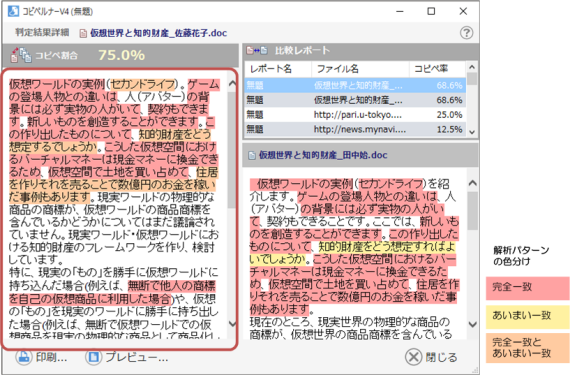570x375 pixels.
Task: Select the http://news.mynavi row
Action: pos(355,129)
